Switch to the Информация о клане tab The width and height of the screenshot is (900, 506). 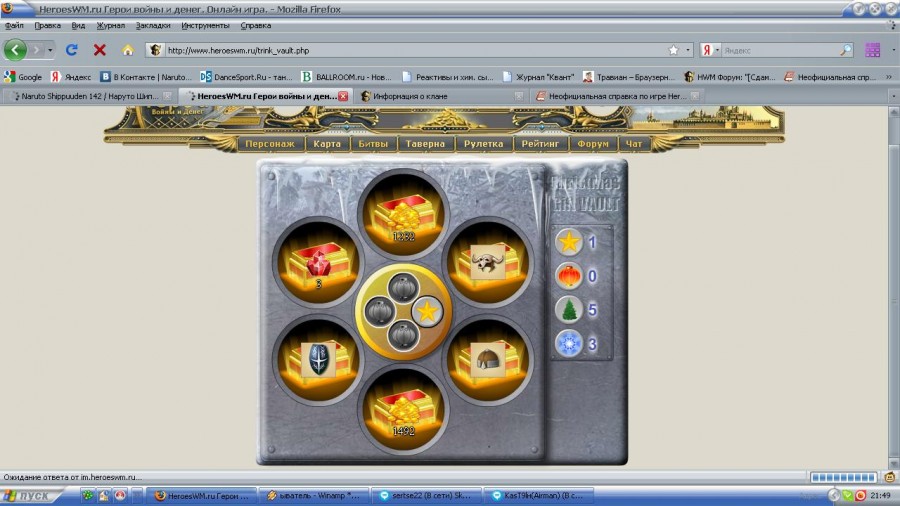(x=439, y=96)
